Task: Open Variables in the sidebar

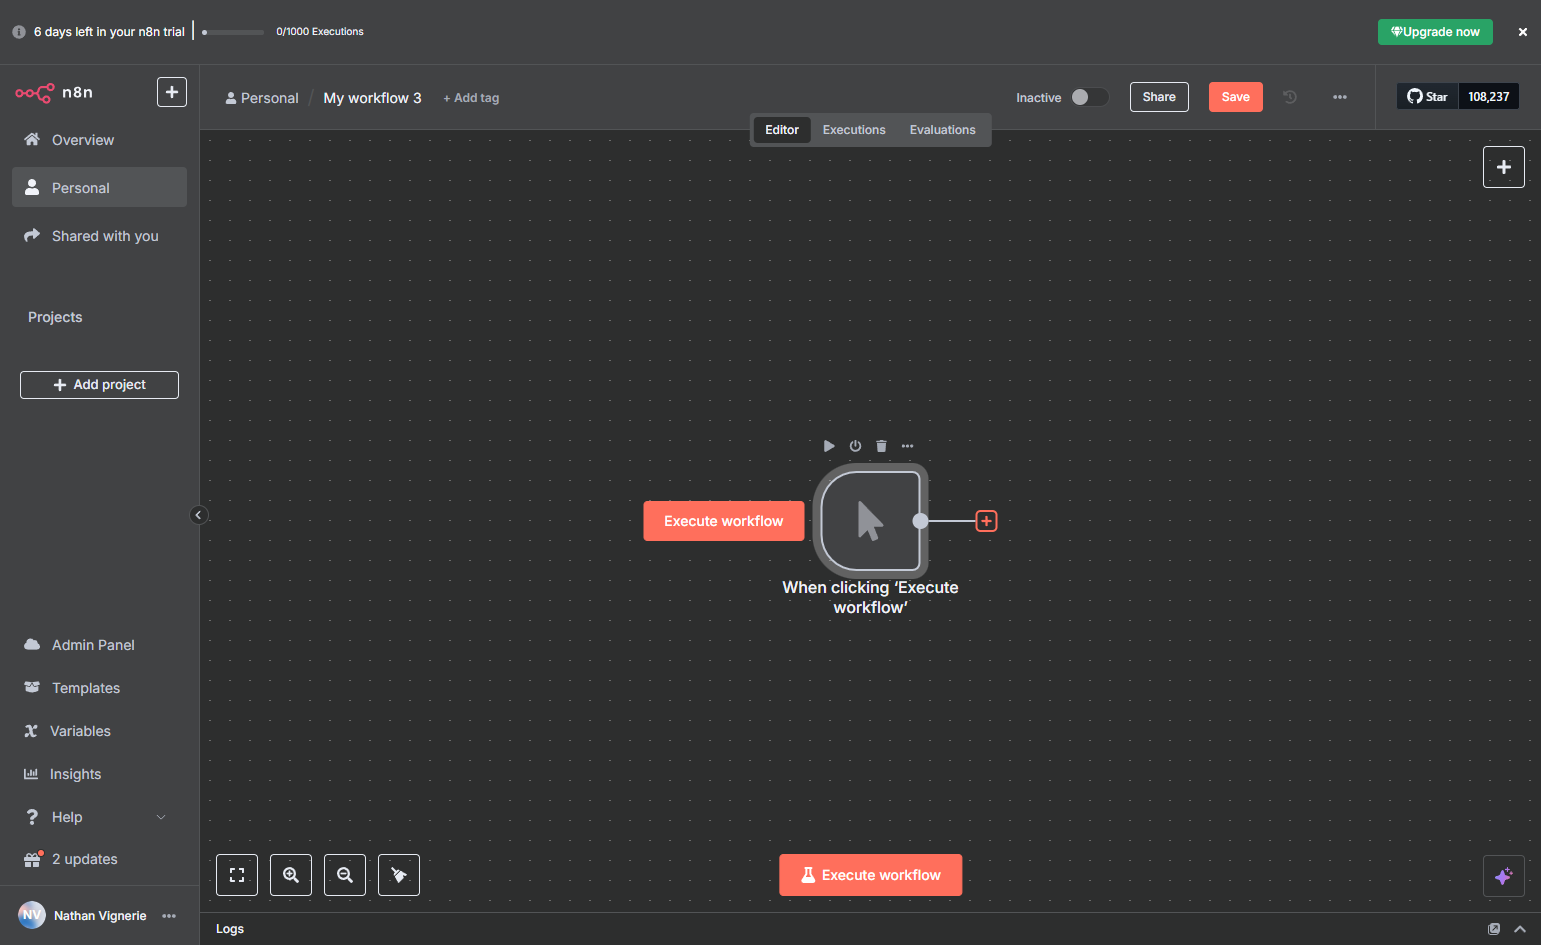Action: [x=99, y=731]
